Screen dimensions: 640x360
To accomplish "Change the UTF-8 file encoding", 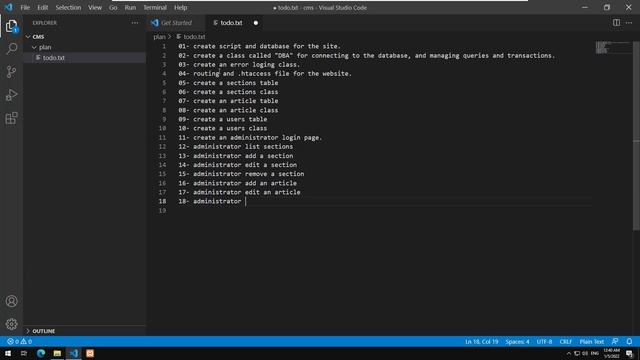I will (544, 342).
